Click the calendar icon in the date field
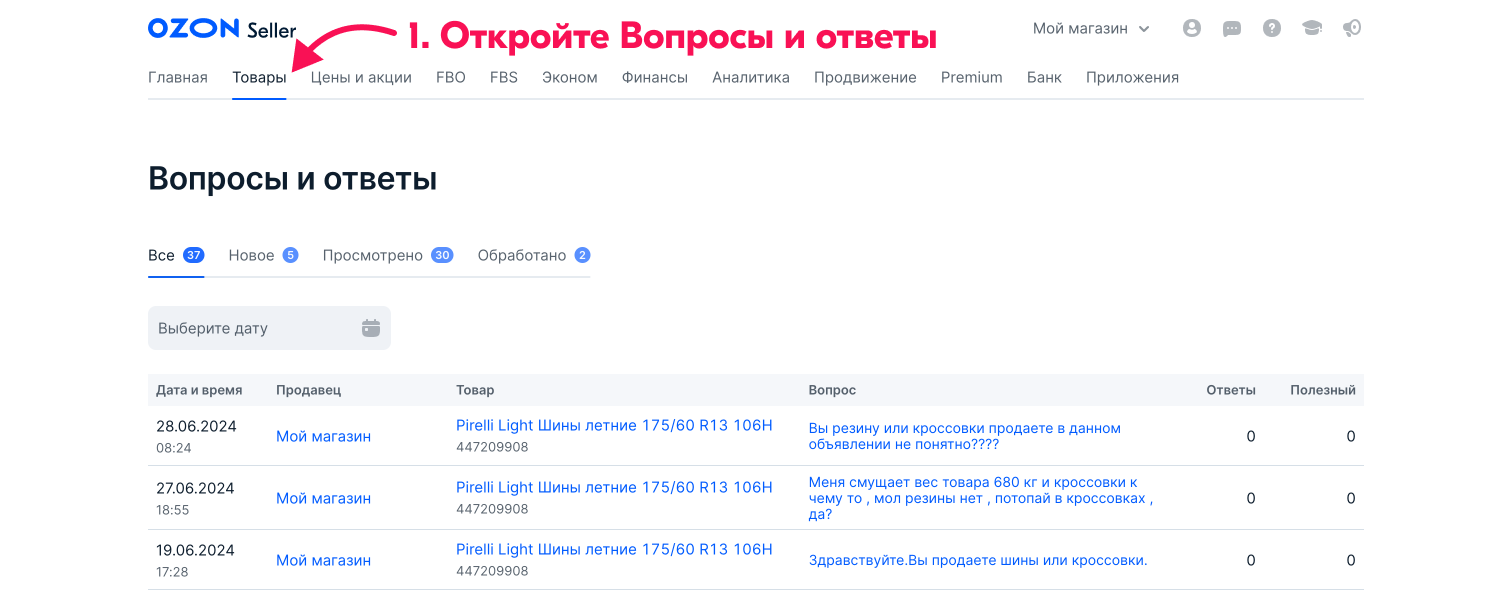This screenshot has width=1512, height=600. pos(371,328)
